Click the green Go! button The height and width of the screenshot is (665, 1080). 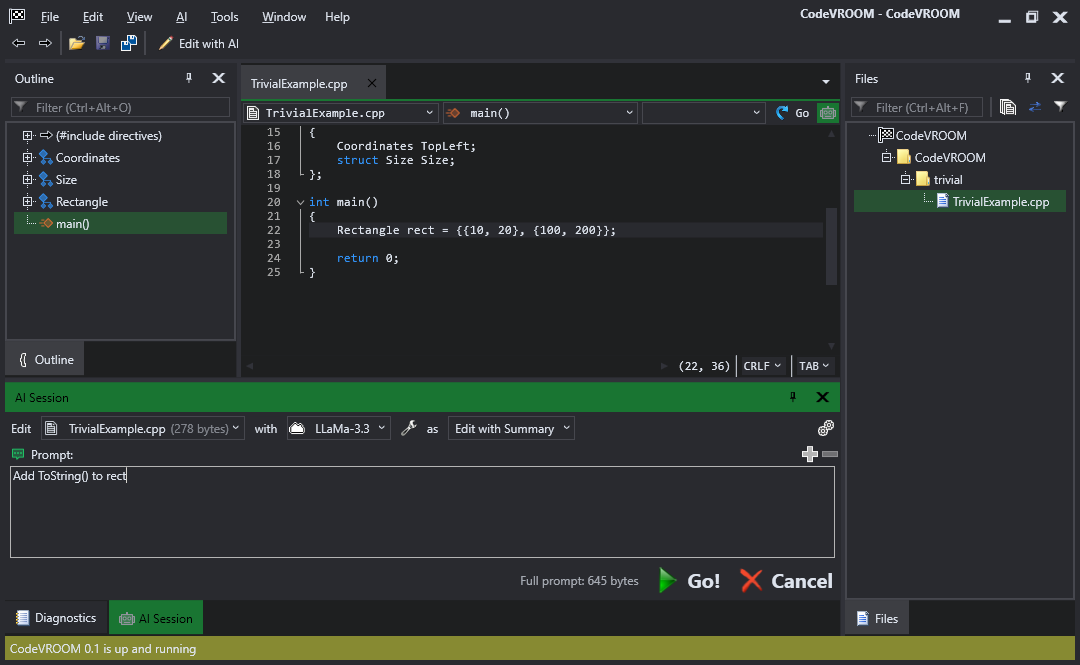click(689, 581)
